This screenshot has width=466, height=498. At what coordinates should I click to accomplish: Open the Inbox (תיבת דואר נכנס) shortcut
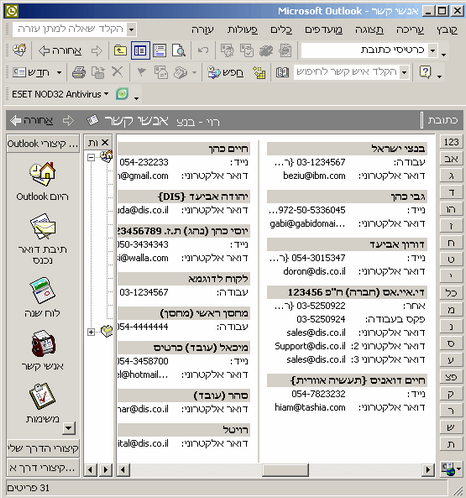tap(42, 227)
